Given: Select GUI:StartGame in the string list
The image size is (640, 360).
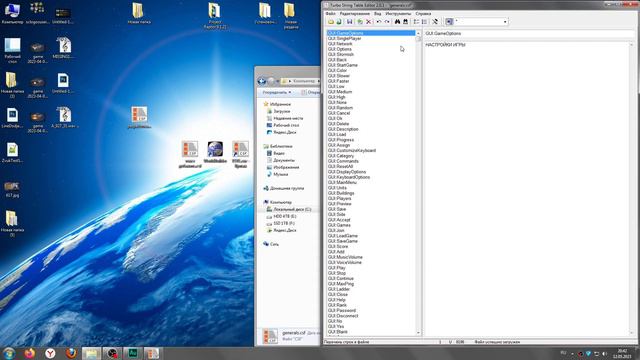Looking at the screenshot, I should [343, 65].
